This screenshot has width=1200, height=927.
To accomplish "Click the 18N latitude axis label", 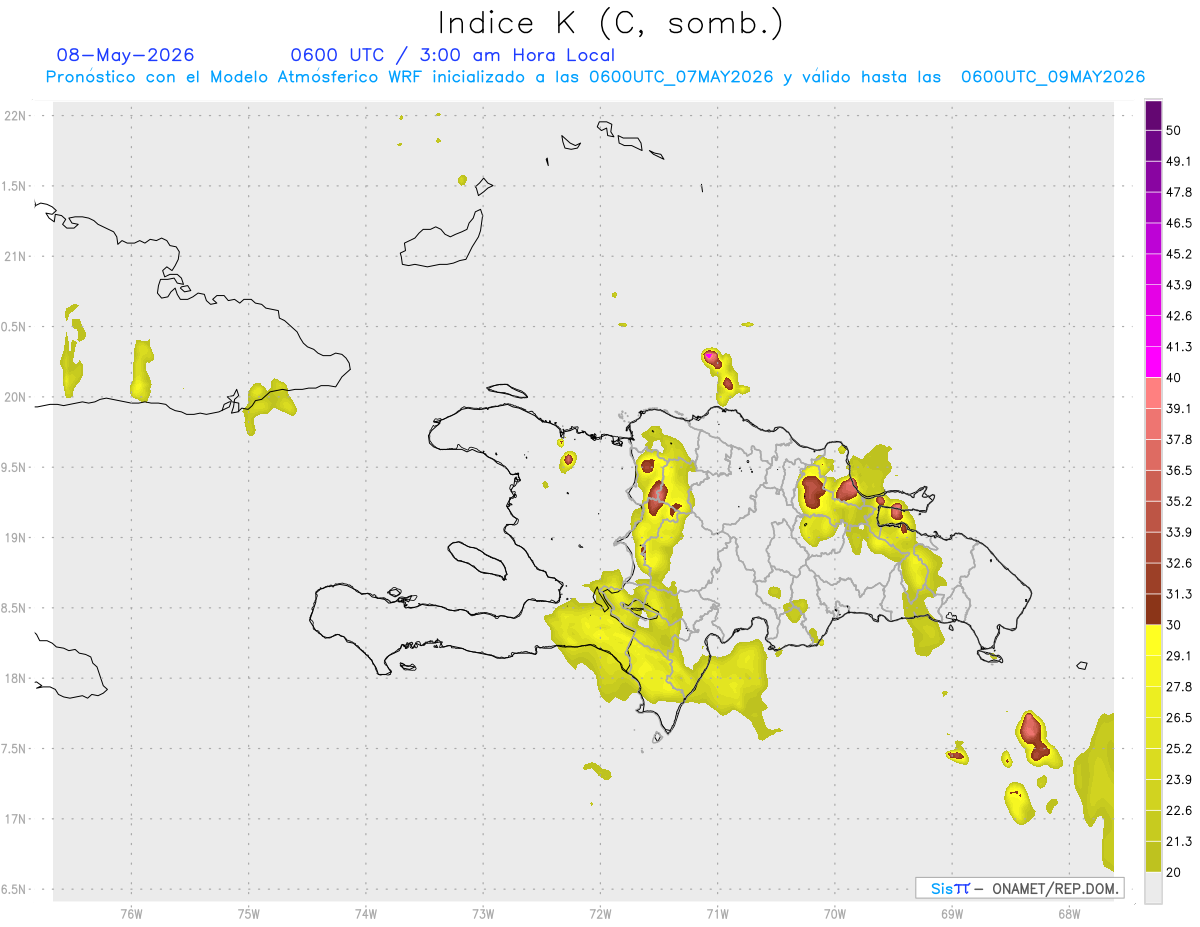I will coord(17,678).
